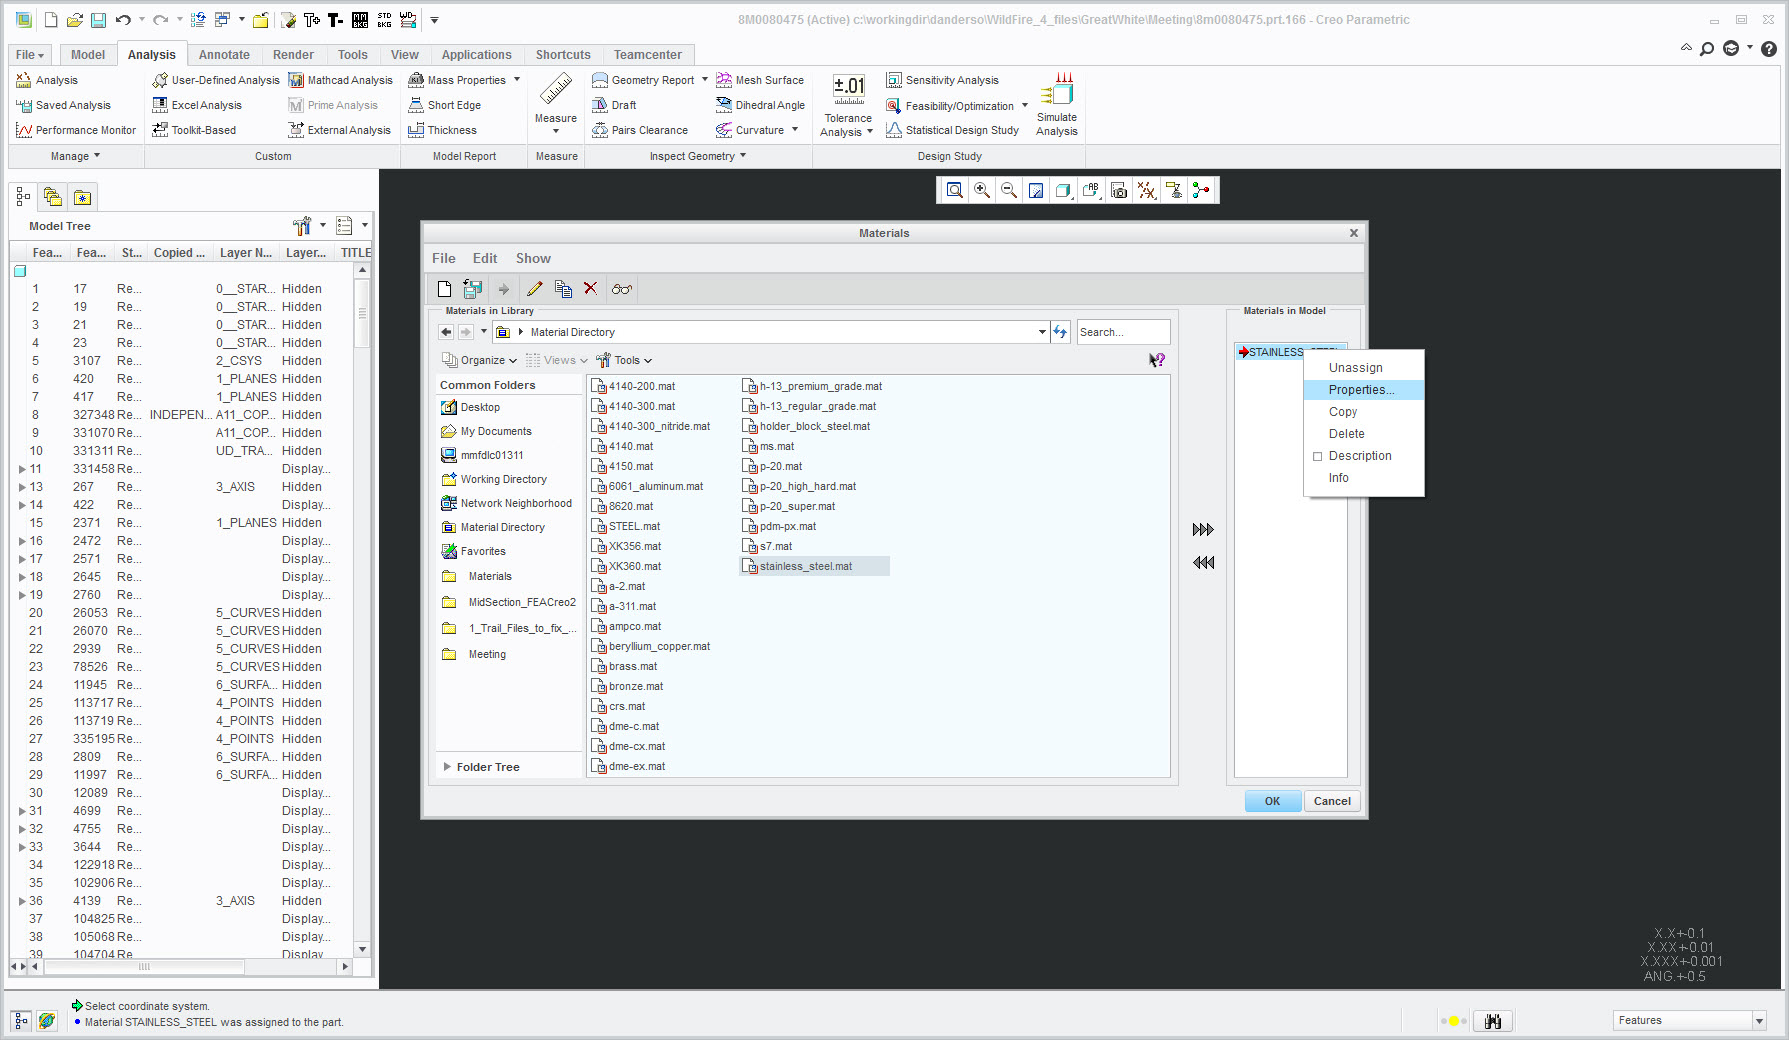Screen dimensions: 1789x1040
Task: Select Dihedral Angle analysis
Action: [x=760, y=105]
